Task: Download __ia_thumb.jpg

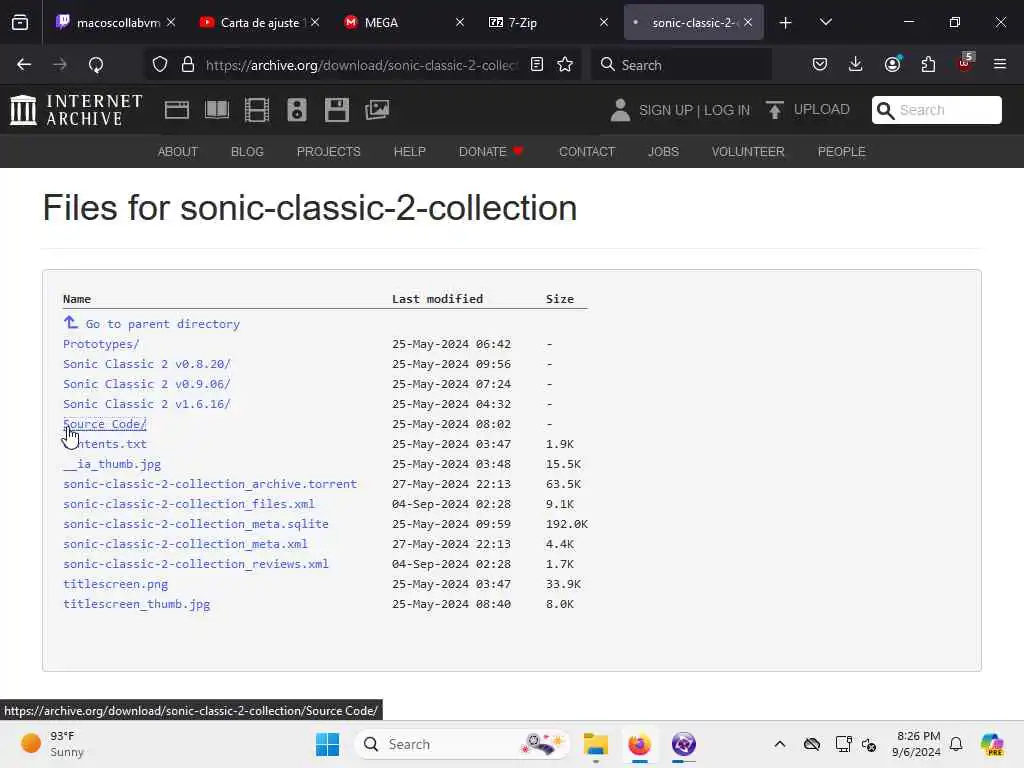Action: [x=112, y=464]
